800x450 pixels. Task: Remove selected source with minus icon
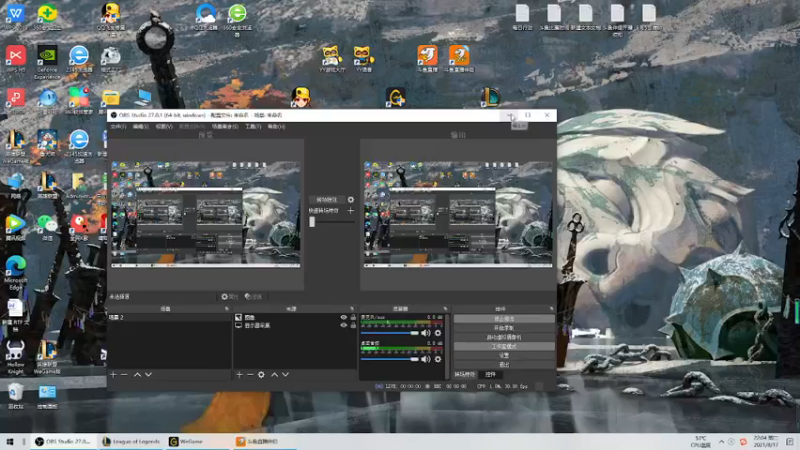click(250, 374)
